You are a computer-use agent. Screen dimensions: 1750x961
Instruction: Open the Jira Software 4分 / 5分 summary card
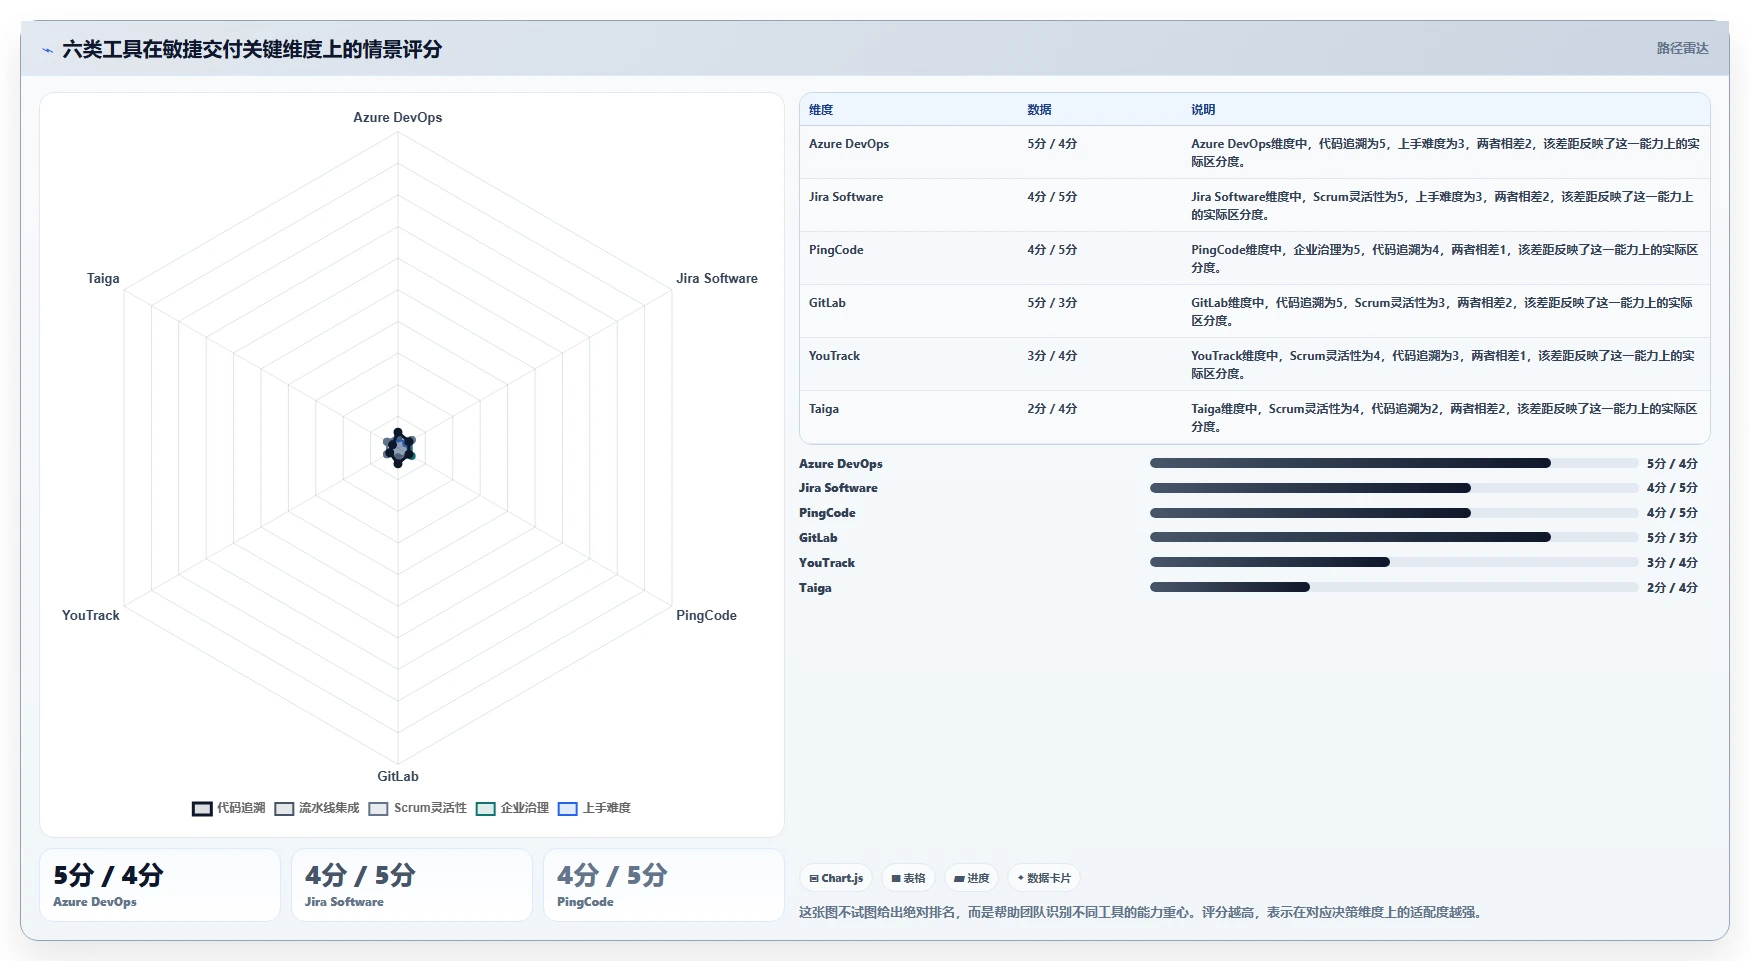click(x=412, y=885)
